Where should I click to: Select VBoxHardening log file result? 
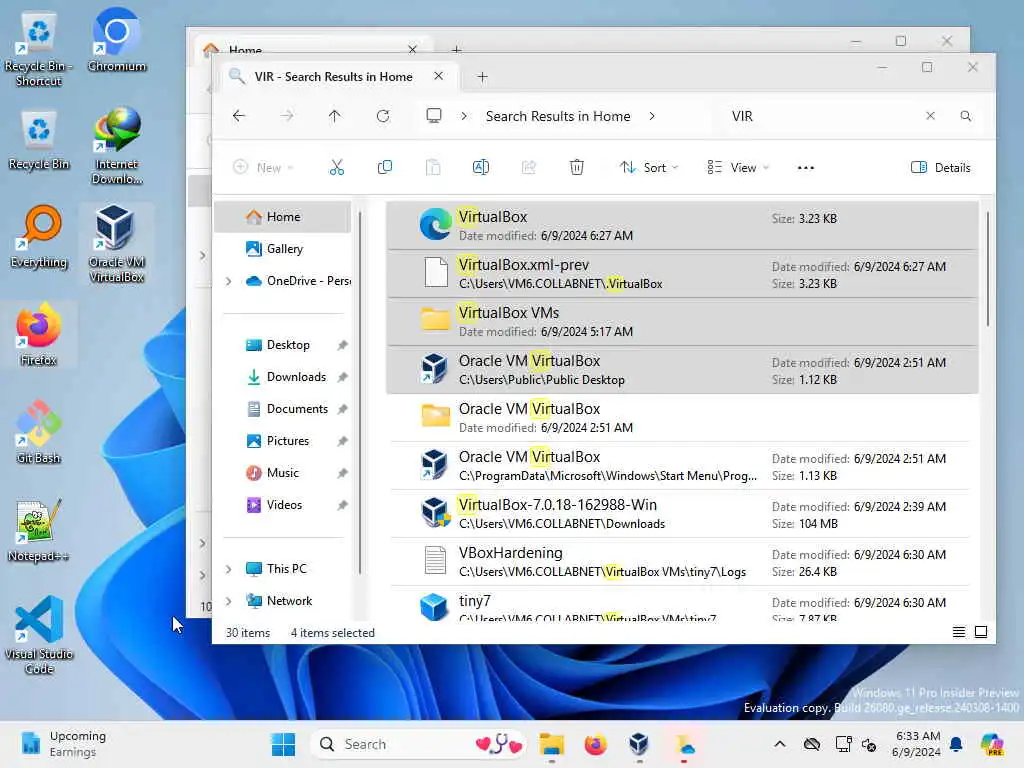click(682, 562)
